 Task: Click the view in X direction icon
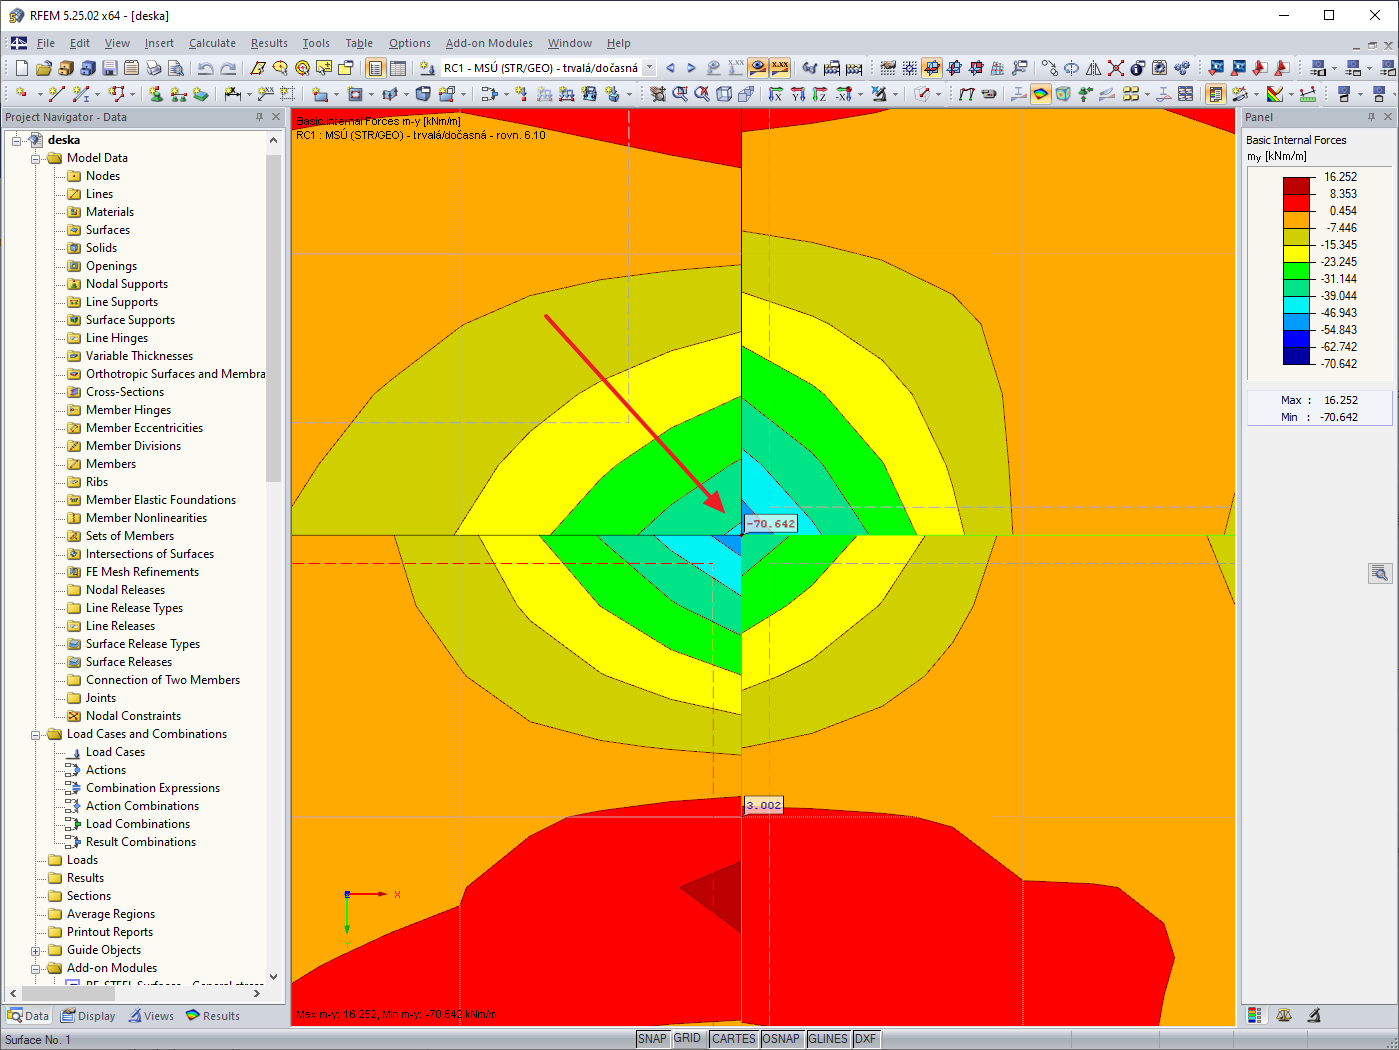[x=775, y=94]
